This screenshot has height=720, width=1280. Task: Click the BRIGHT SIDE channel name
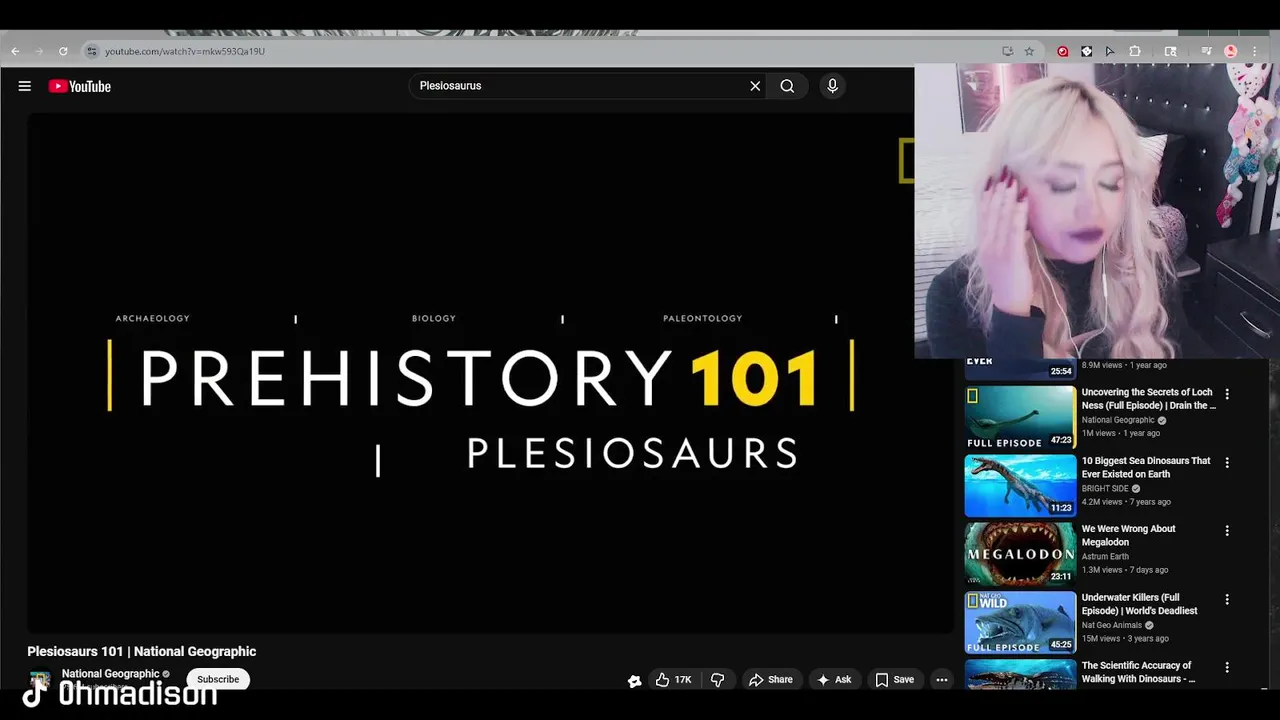coord(1105,488)
